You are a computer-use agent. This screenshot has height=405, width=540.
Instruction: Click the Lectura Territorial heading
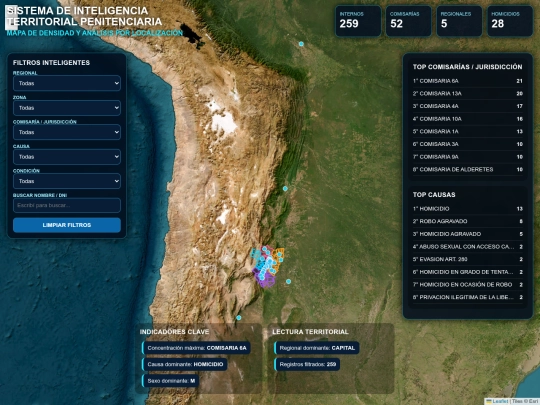(310, 332)
